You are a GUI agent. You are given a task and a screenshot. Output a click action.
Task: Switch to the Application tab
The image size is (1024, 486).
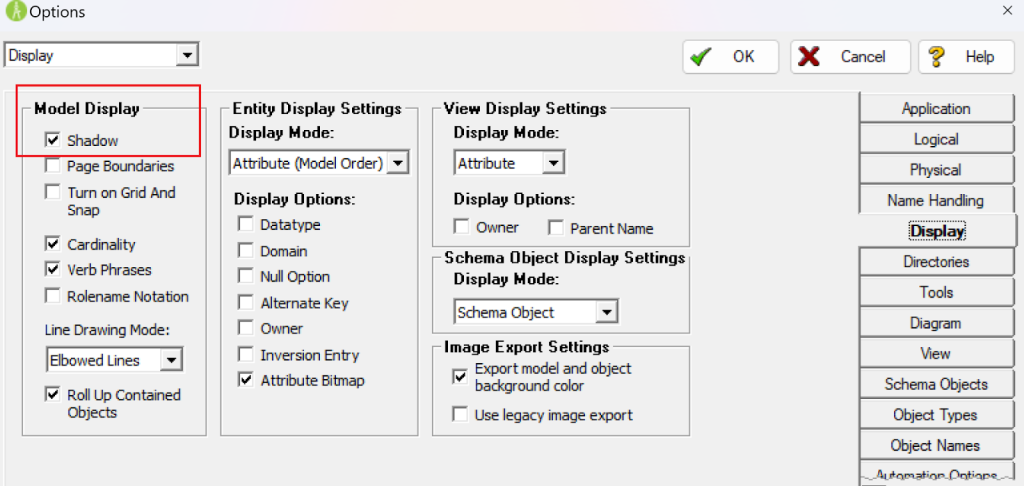(936, 109)
